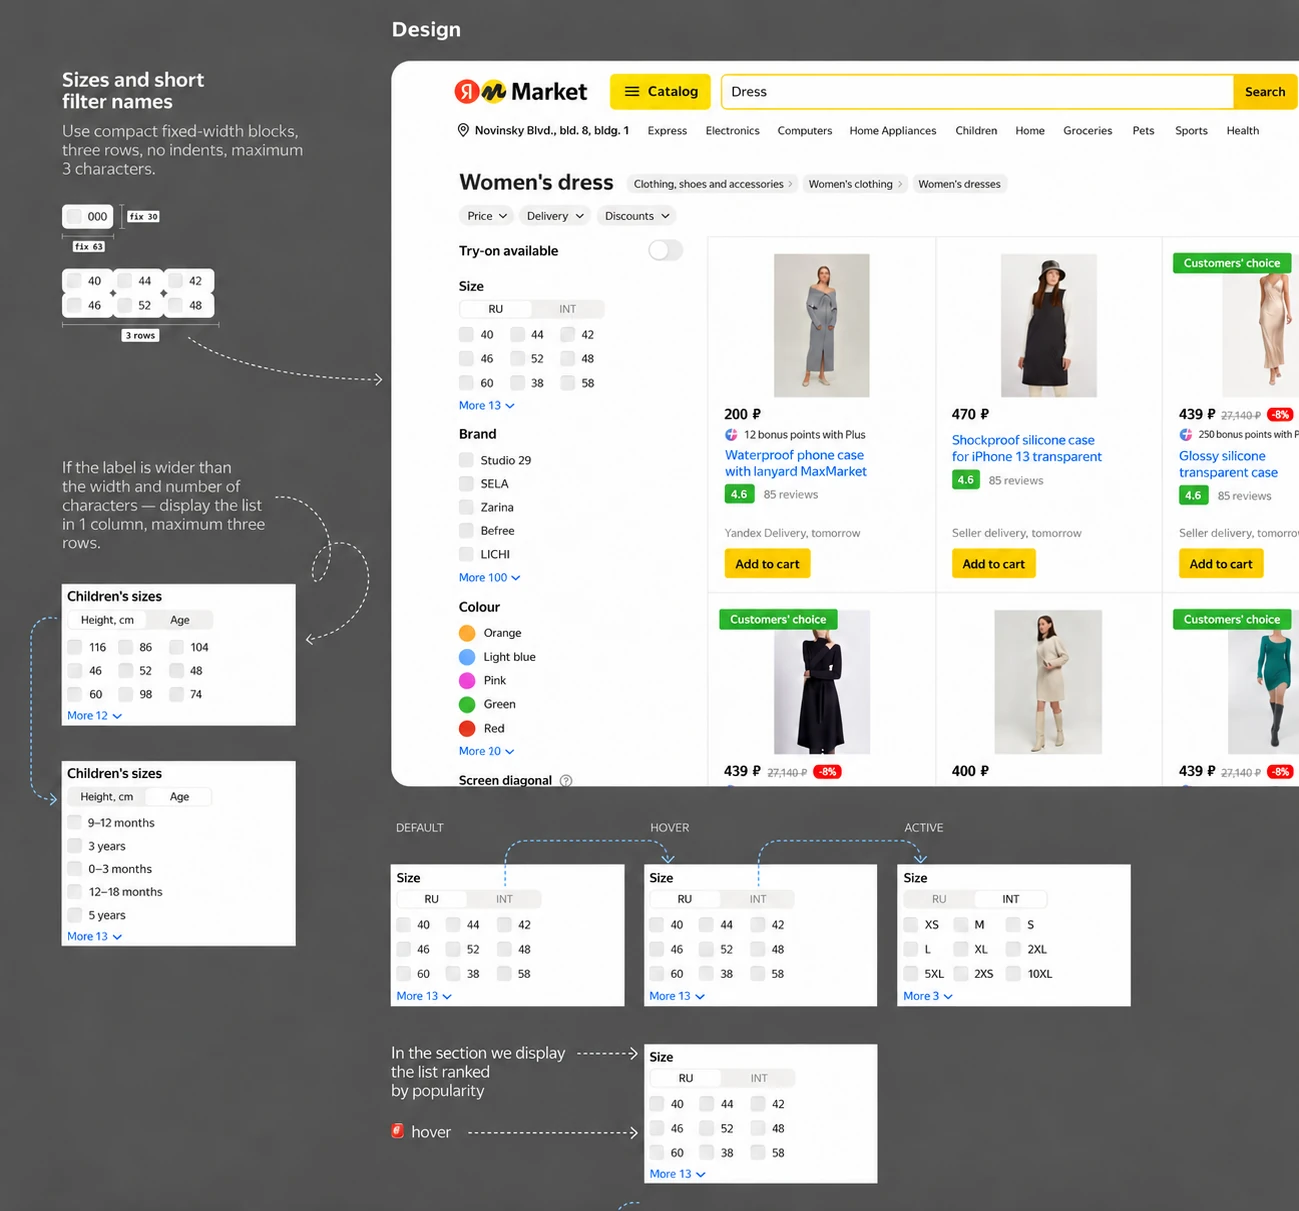Check the 10XL size checkbox
This screenshot has height=1211, width=1299.
[1013, 973]
